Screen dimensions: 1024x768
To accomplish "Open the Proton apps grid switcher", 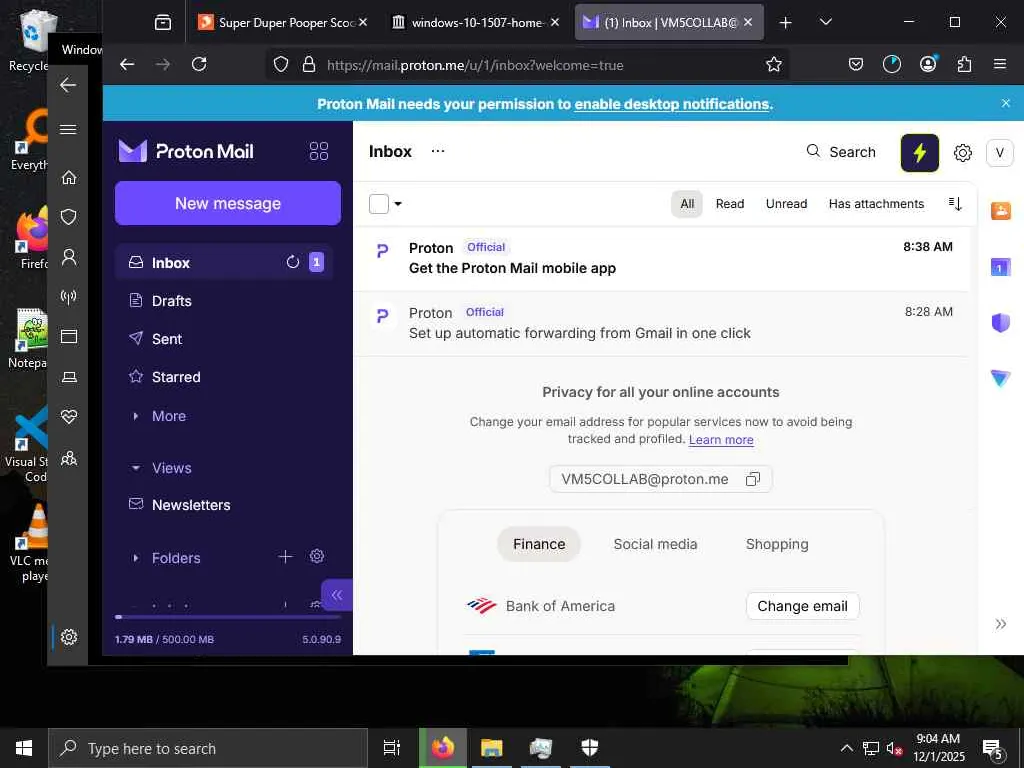I will tap(319, 152).
